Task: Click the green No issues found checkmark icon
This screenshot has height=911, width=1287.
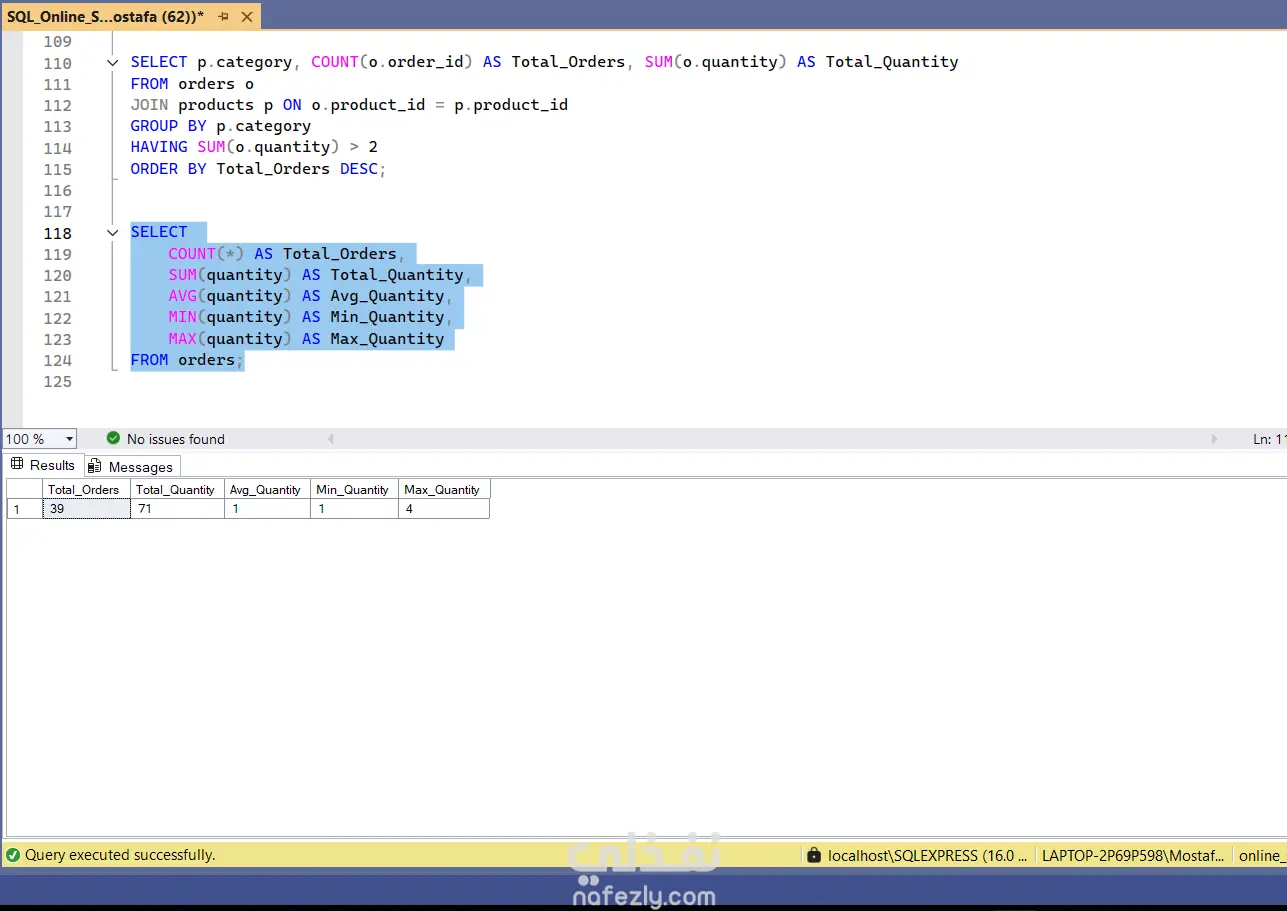Action: pos(113,438)
